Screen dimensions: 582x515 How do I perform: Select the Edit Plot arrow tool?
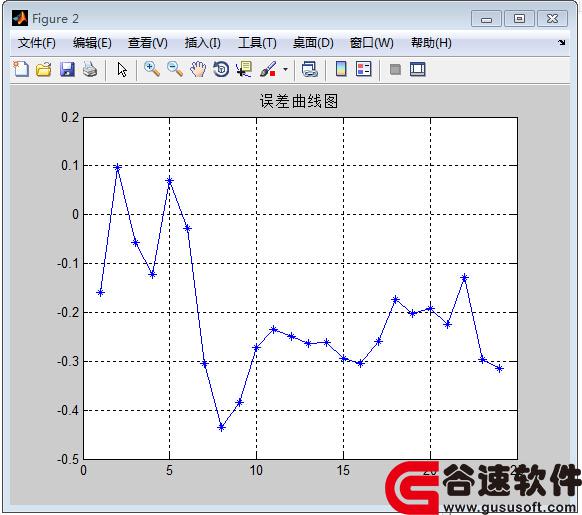(122, 69)
